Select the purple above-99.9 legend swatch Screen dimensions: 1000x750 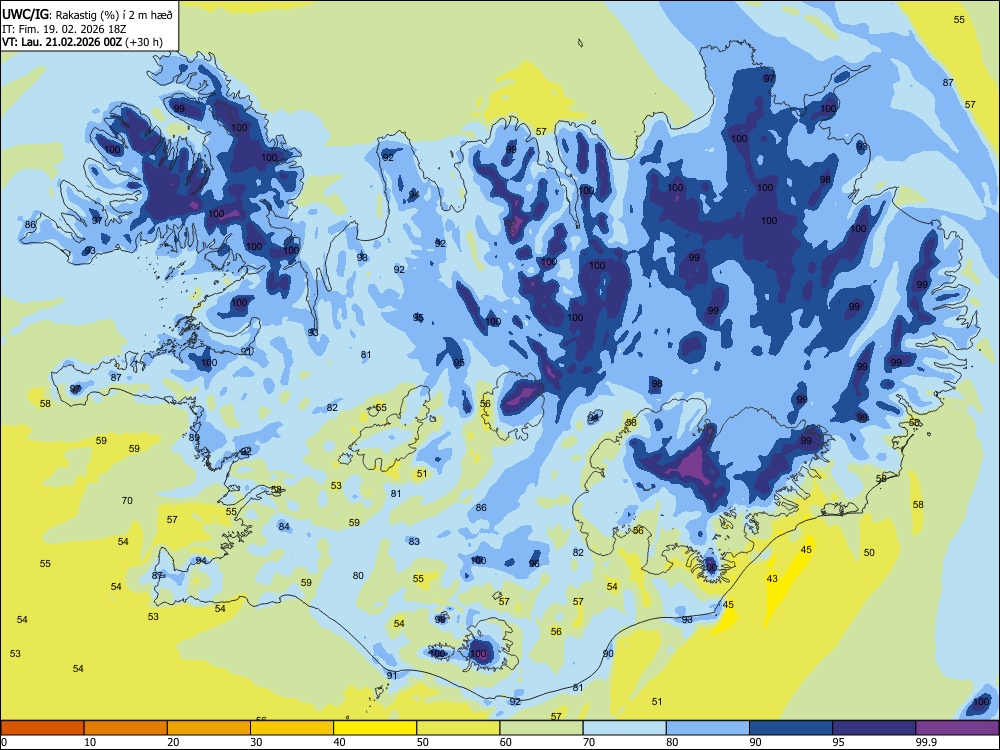957,728
